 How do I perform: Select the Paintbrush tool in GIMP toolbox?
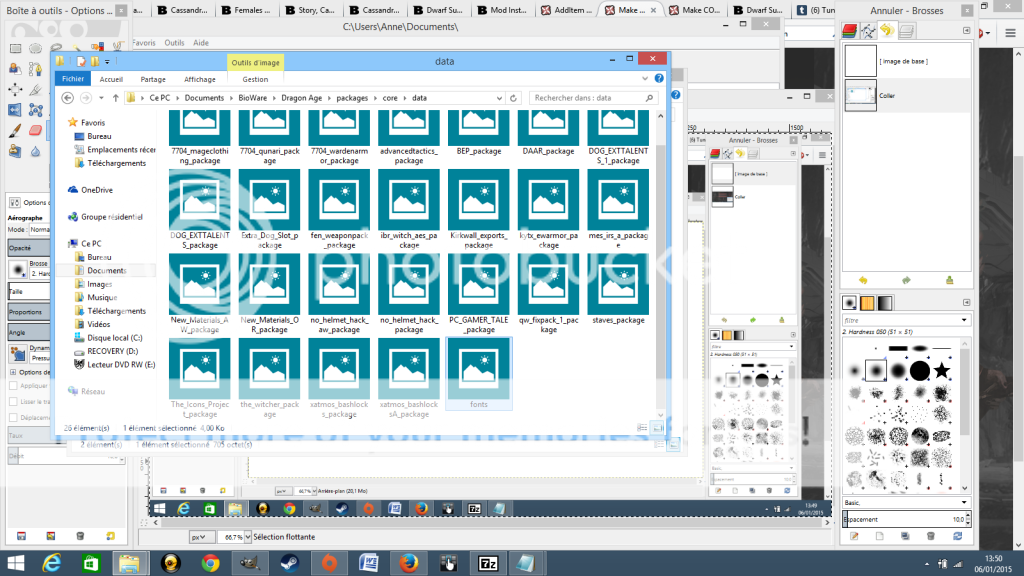pos(15,130)
